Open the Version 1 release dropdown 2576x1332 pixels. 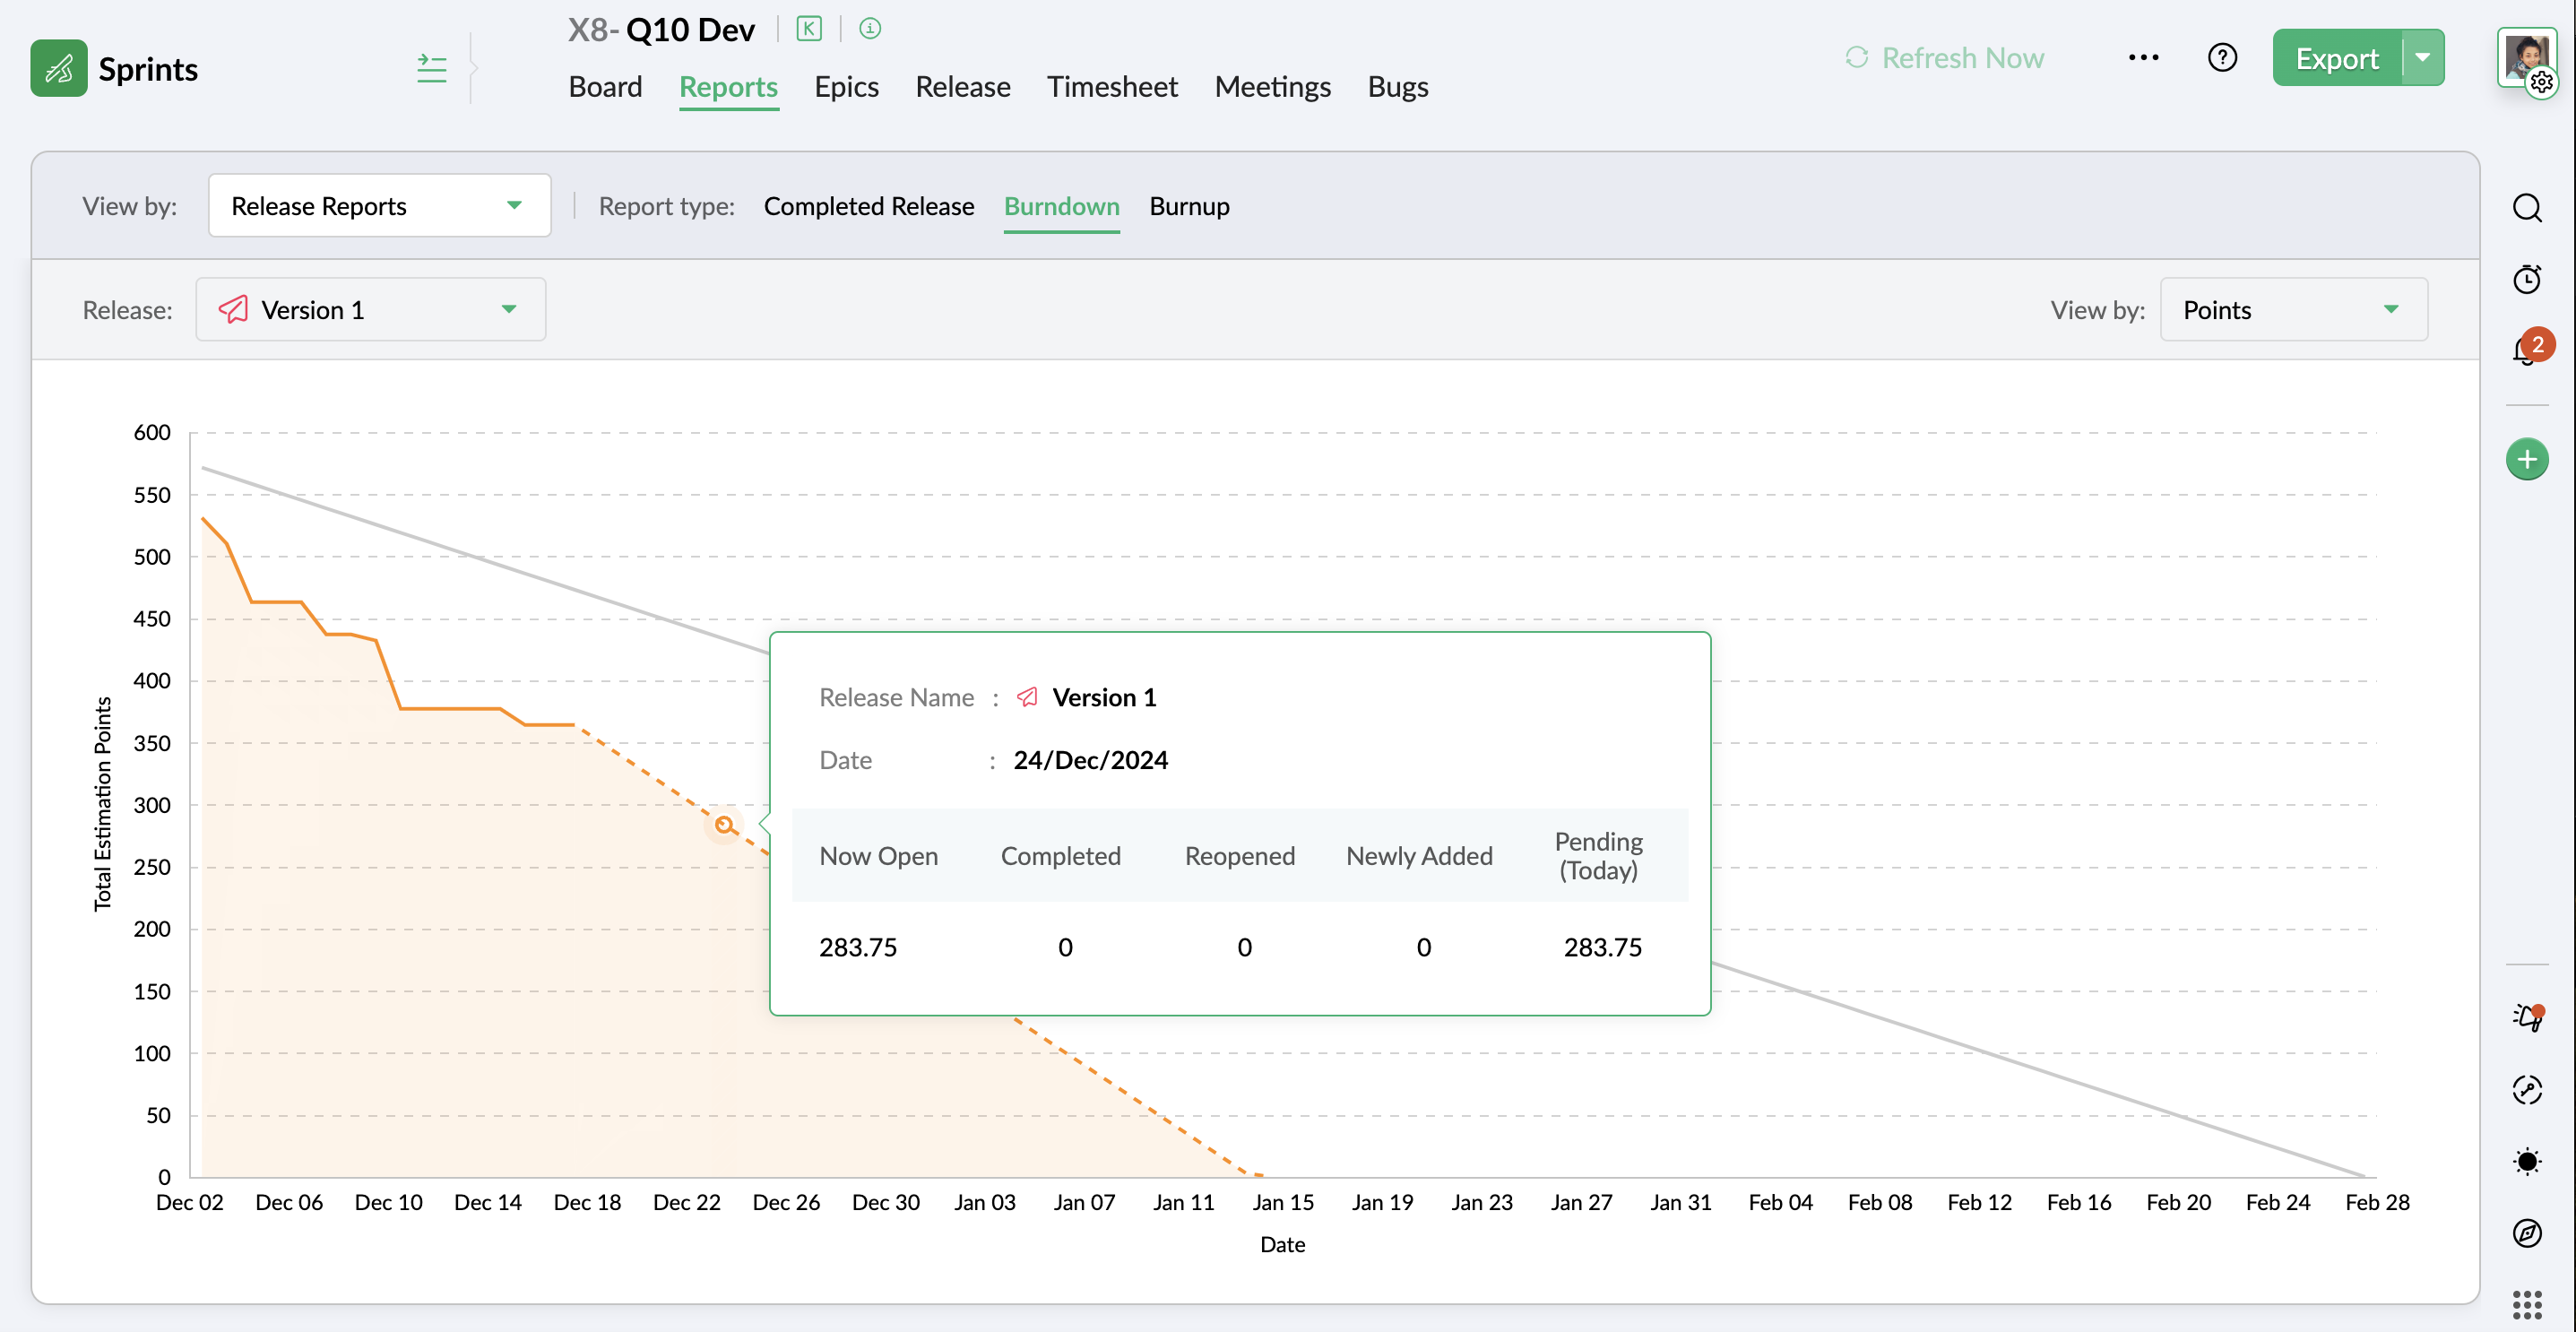tap(370, 310)
